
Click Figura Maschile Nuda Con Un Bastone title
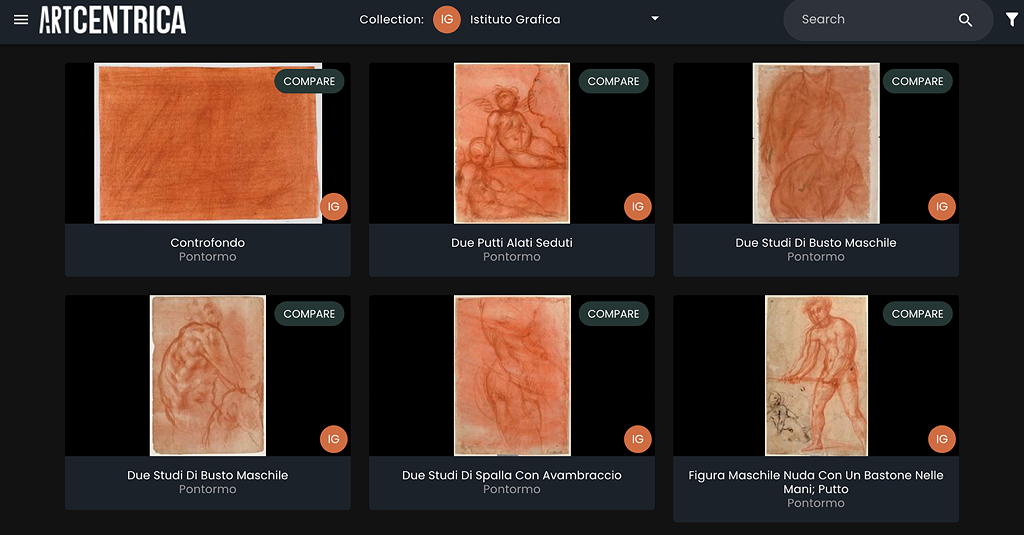coord(816,482)
